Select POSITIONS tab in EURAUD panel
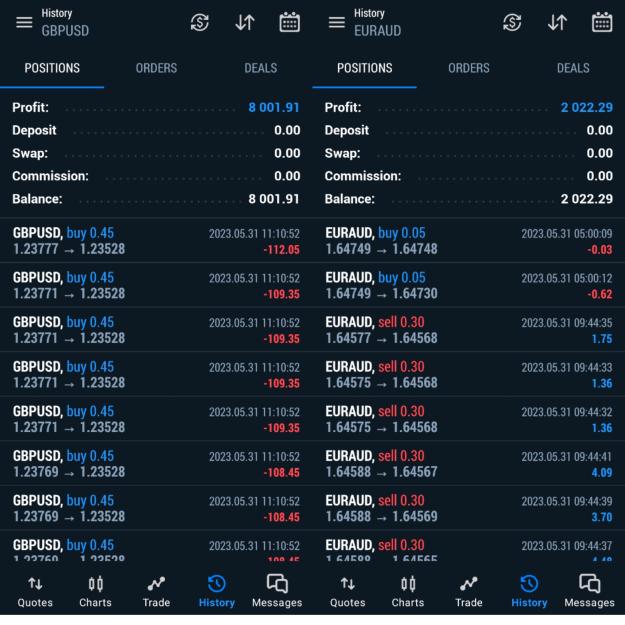Screen dimensions: 625x625 (365, 68)
